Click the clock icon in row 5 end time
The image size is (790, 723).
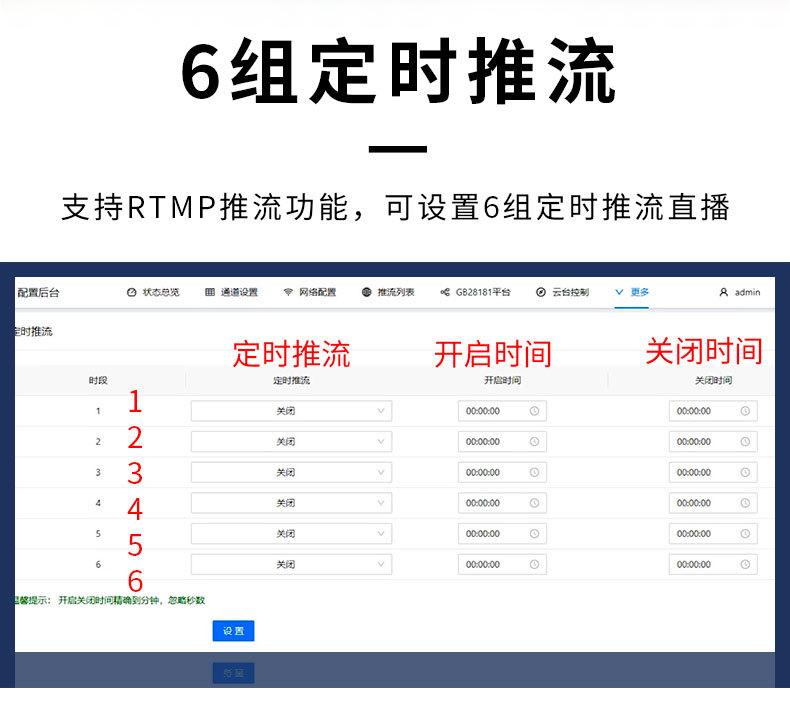click(745, 534)
